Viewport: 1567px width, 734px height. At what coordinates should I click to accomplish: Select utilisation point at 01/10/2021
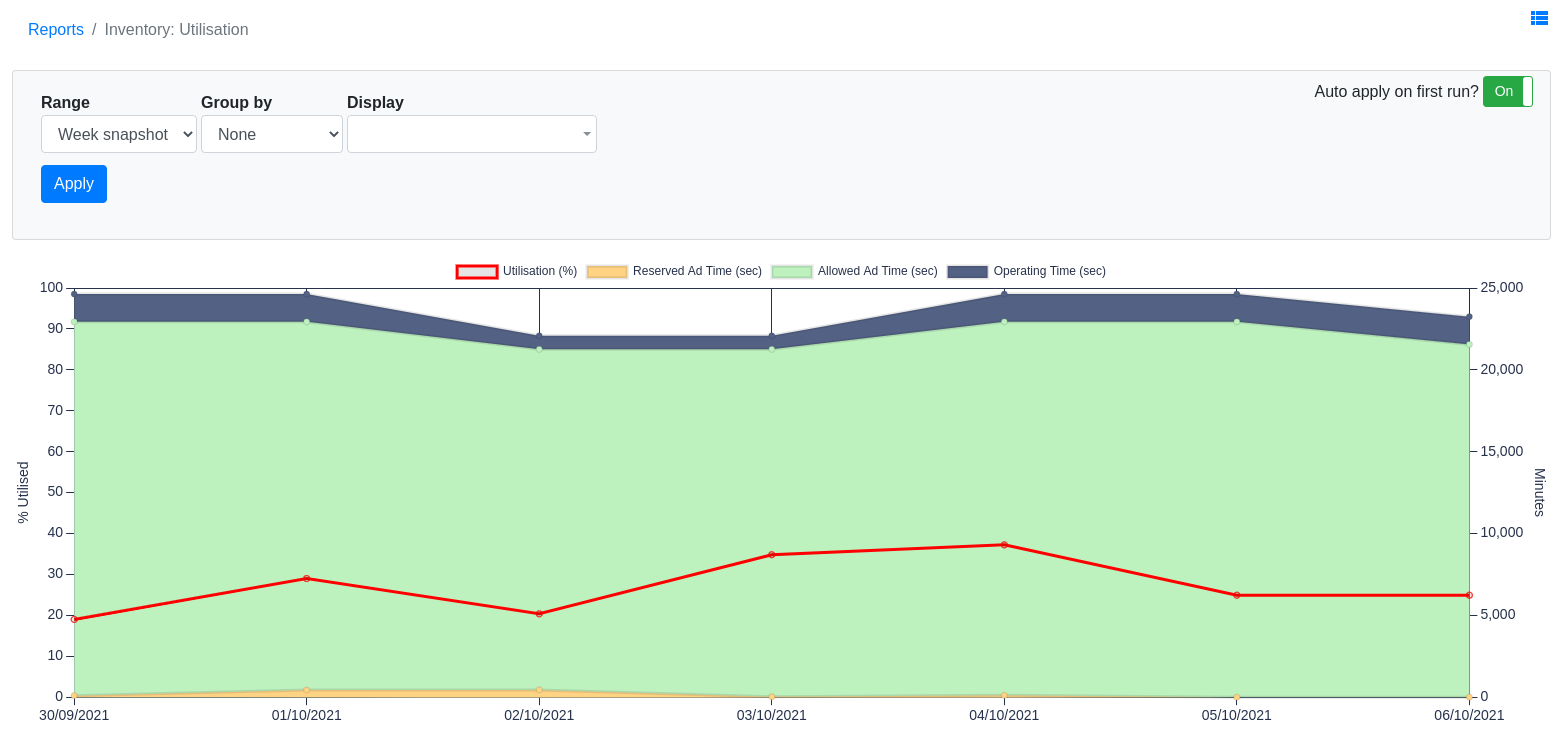coord(306,578)
